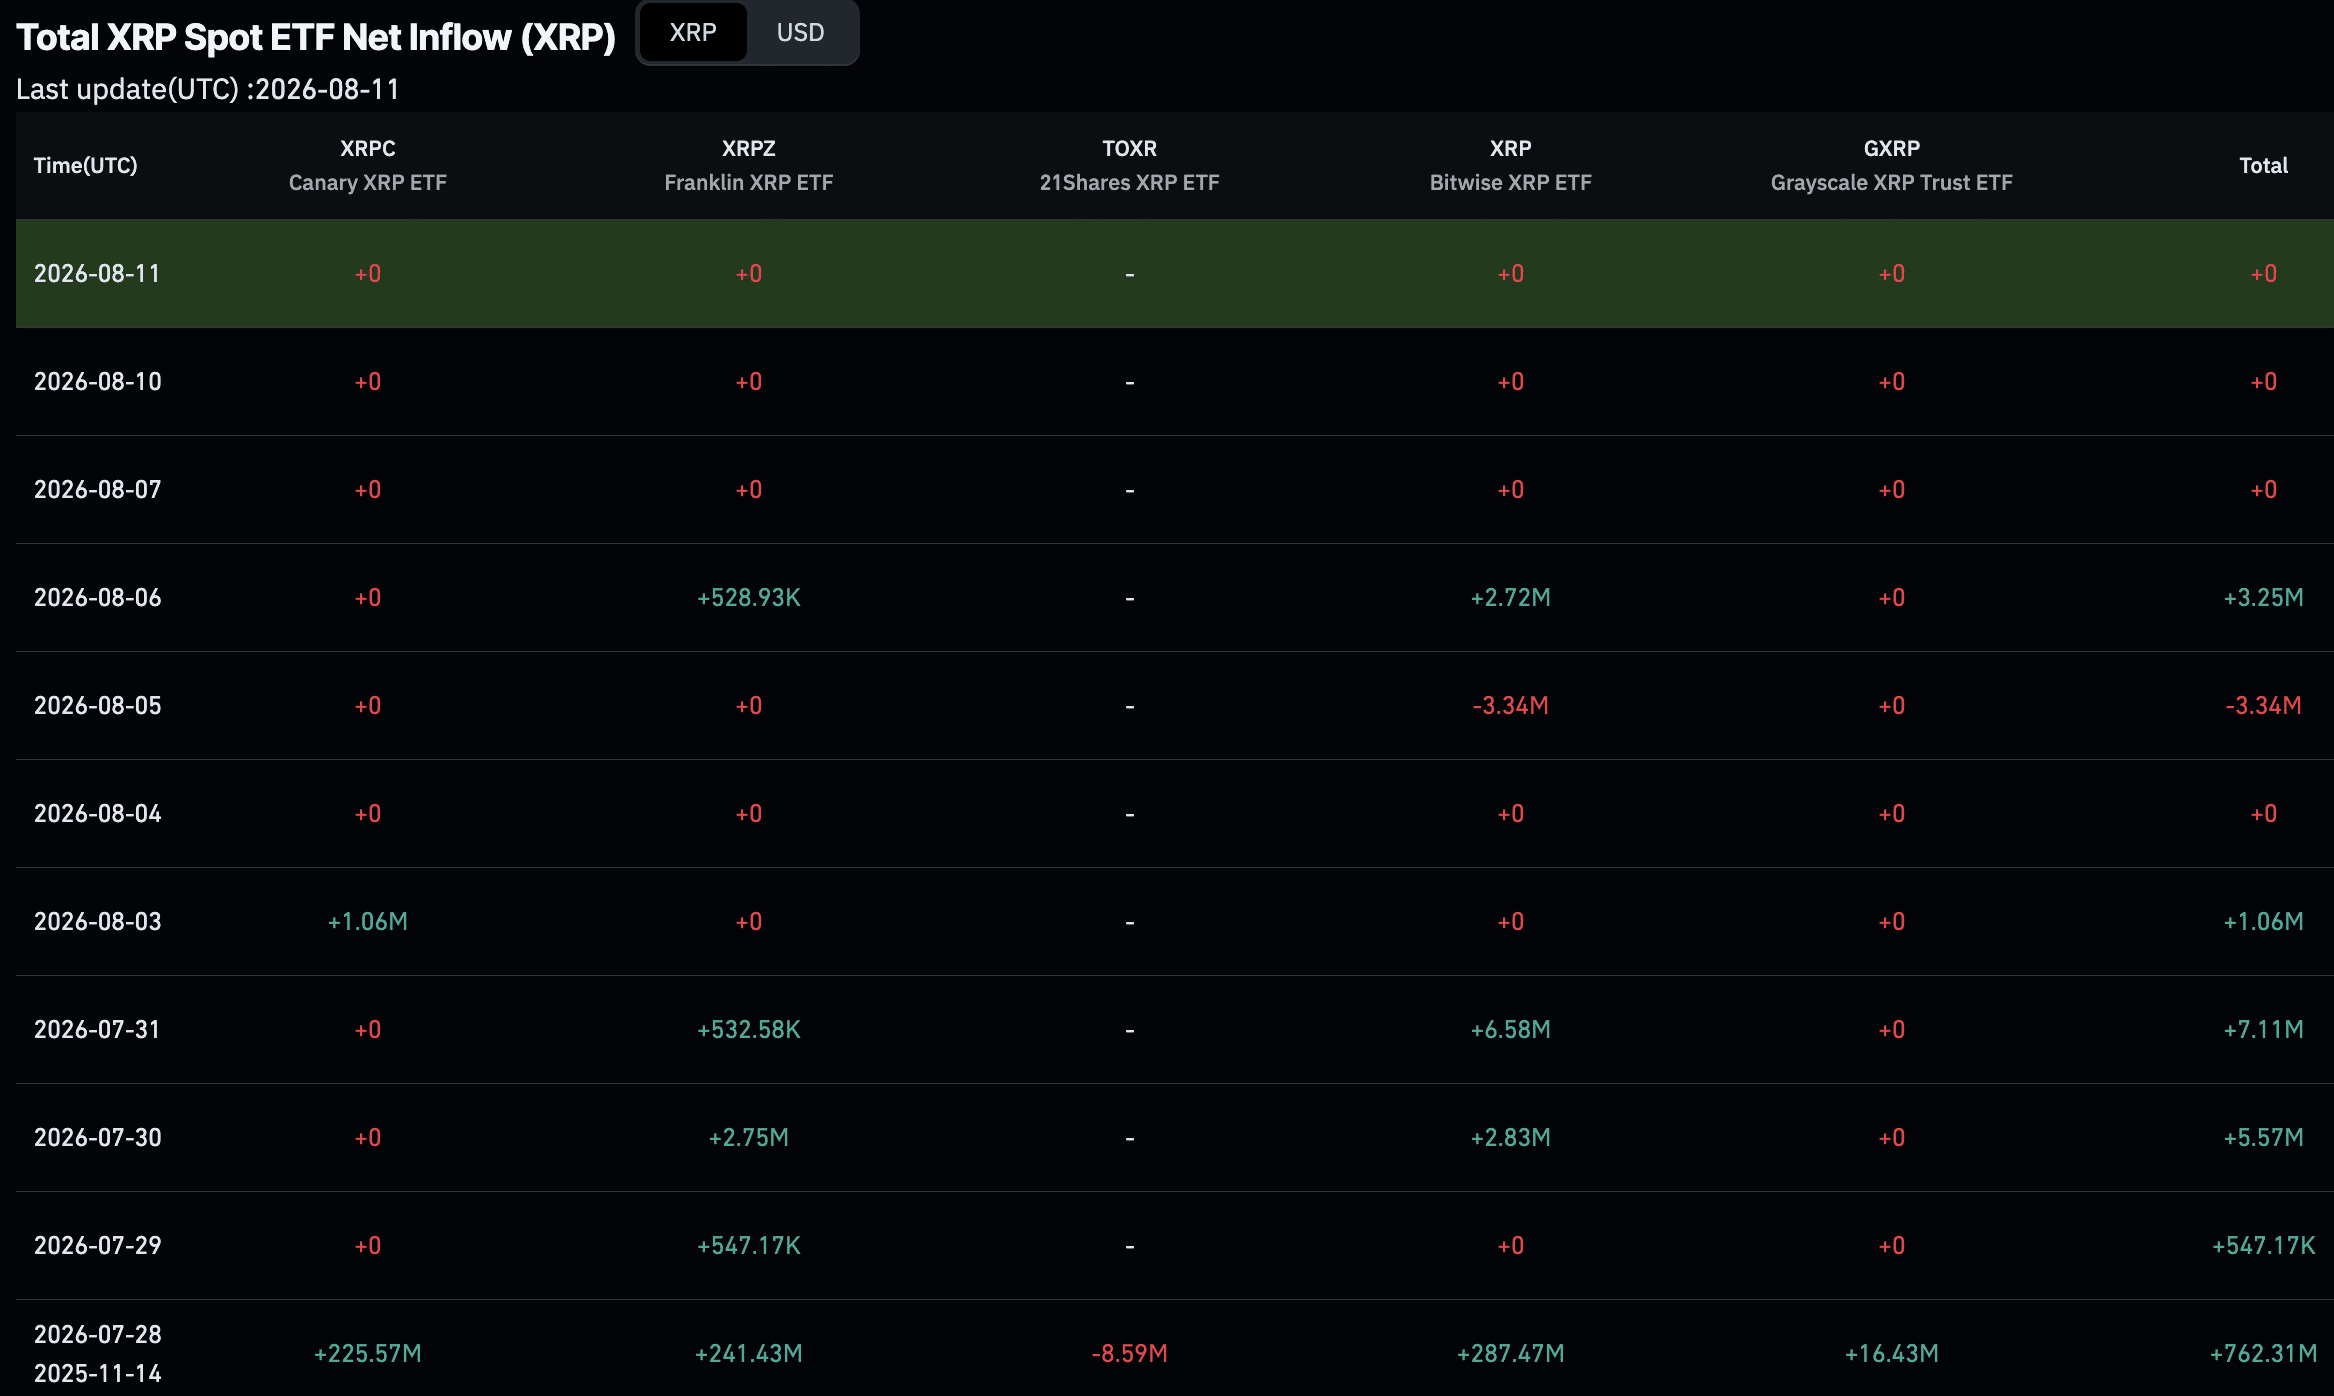The height and width of the screenshot is (1396, 2334).
Task: Click the +1.06M Canary inflow on 2026-08-03
Action: [x=368, y=922]
